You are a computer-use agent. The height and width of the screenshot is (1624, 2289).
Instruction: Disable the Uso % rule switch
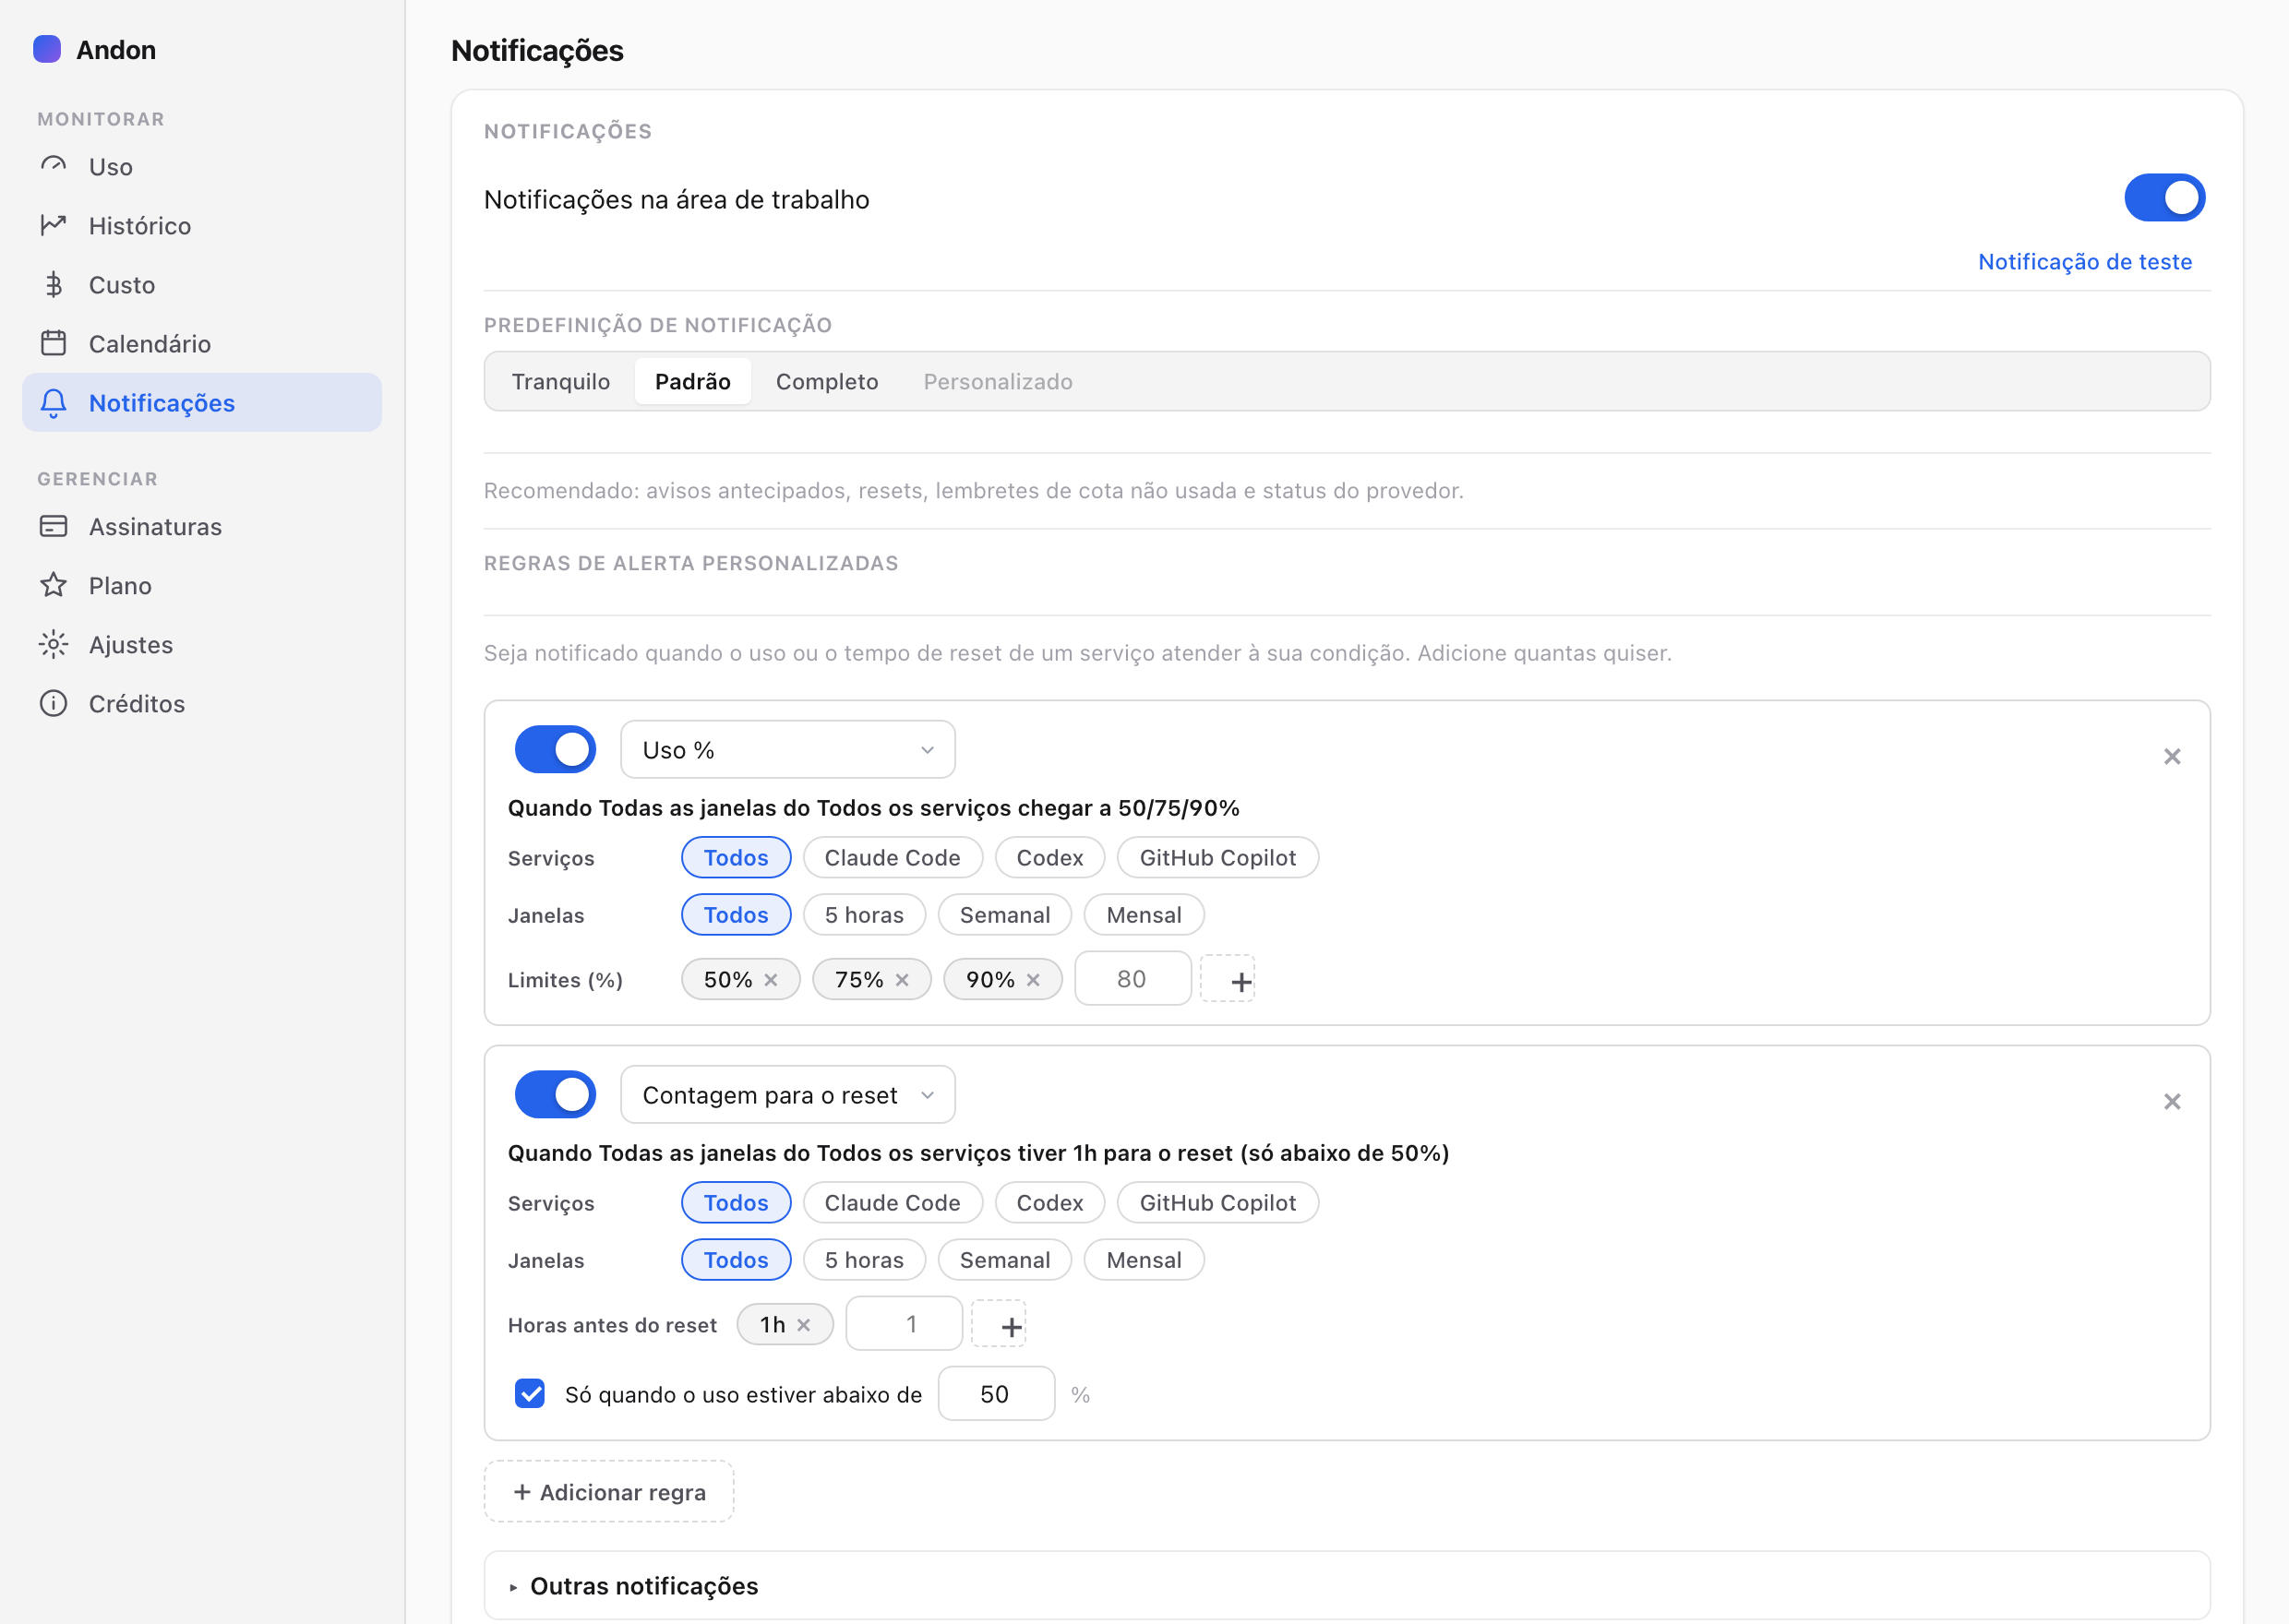tap(555, 749)
